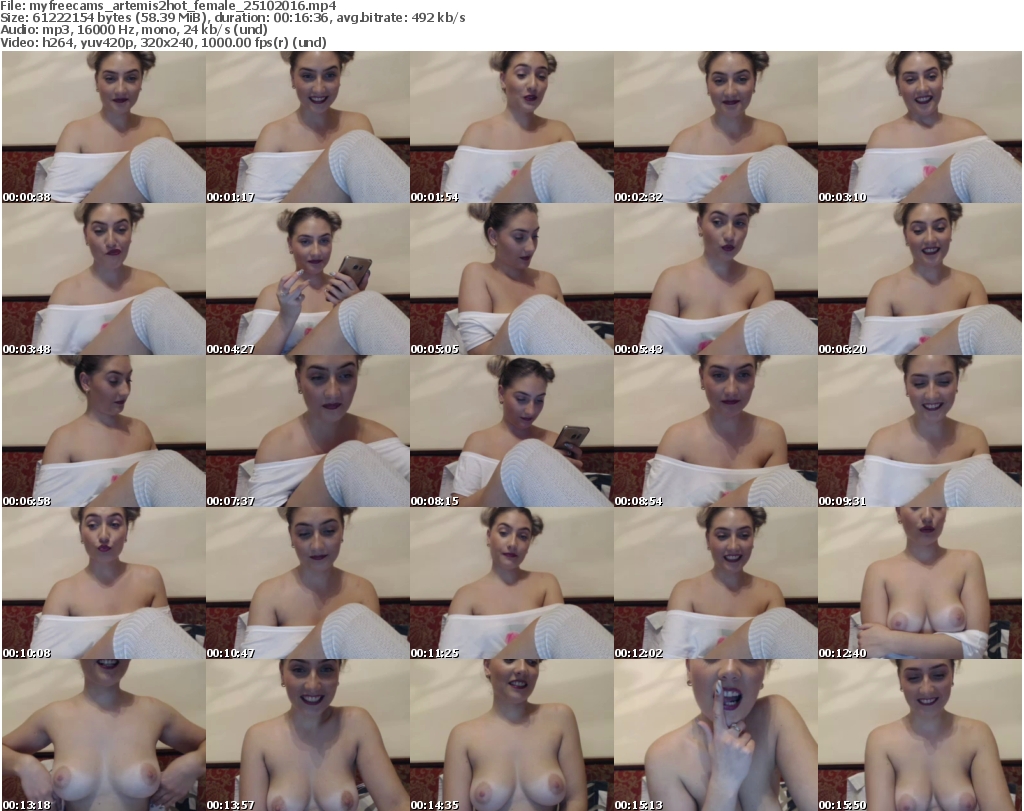Click the frame stamped 00:10:47
1024x811 pixels.
coord(308,583)
